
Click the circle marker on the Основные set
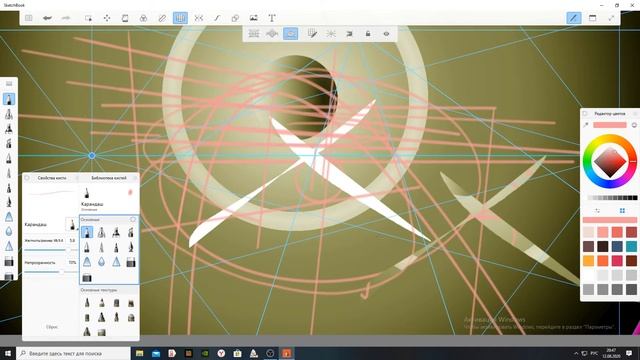pyautogui.click(x=133, y=220)
